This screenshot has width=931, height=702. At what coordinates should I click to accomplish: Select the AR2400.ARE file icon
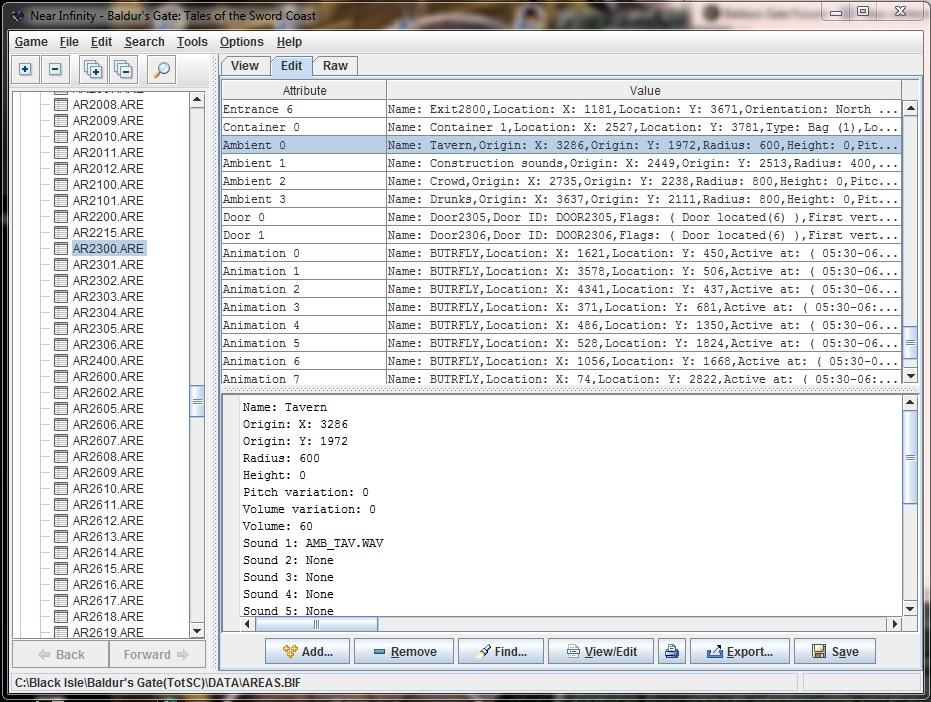coord(61,361)
